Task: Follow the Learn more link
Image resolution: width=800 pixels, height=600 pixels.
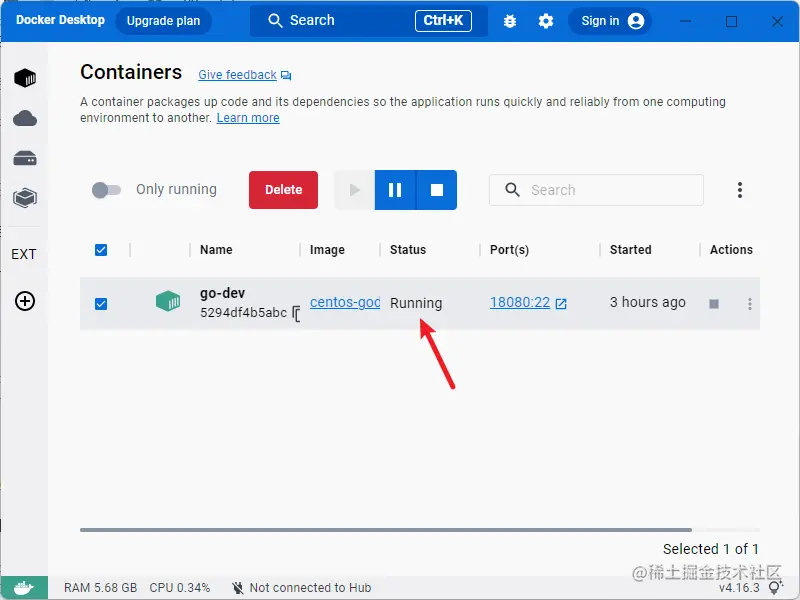Action: click(248, 118)
